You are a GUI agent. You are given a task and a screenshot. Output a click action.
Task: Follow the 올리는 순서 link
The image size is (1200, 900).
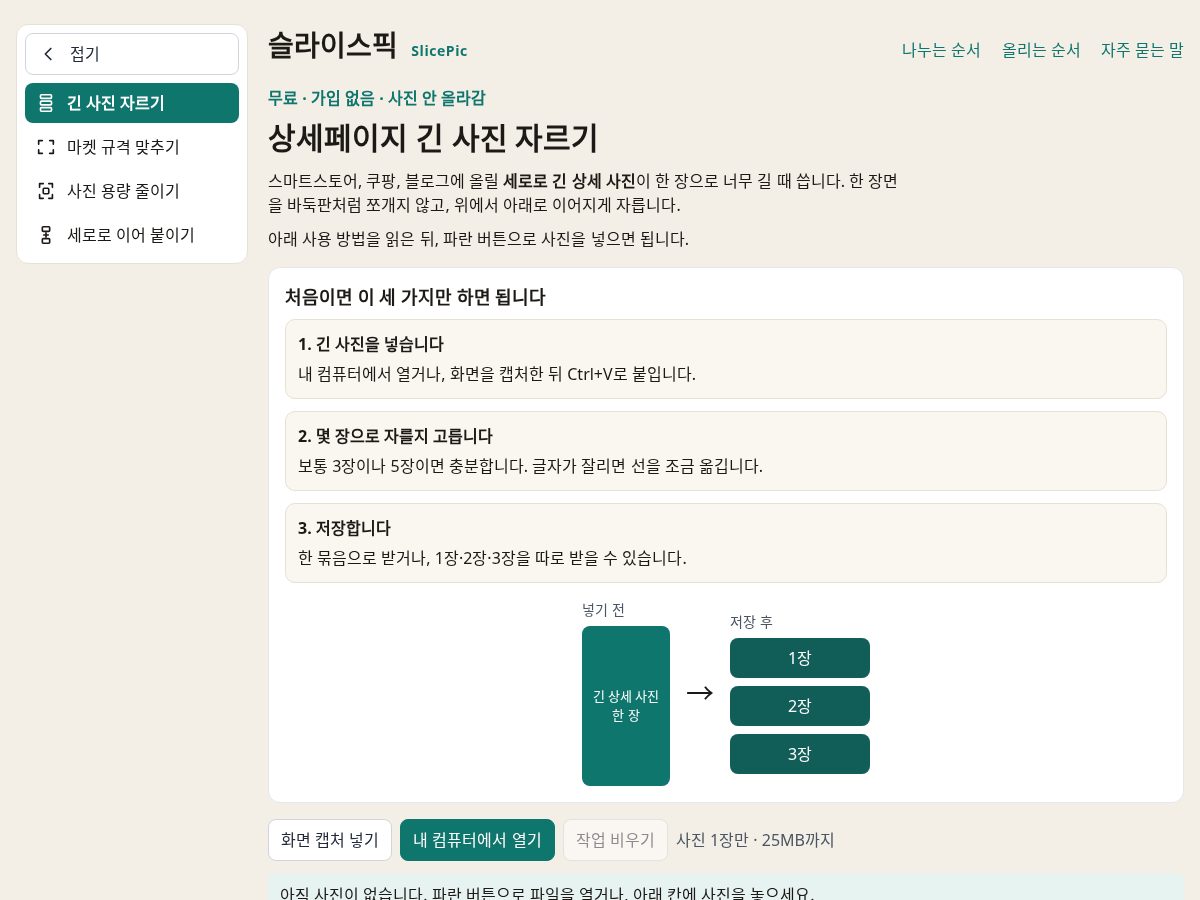(1041, 50)
